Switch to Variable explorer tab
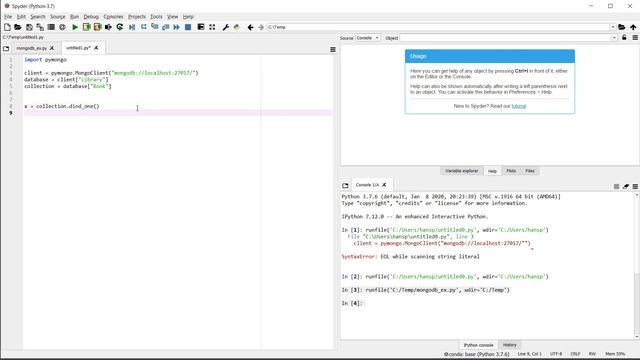This screenshot has height=360, width=640. click(461, 171)
